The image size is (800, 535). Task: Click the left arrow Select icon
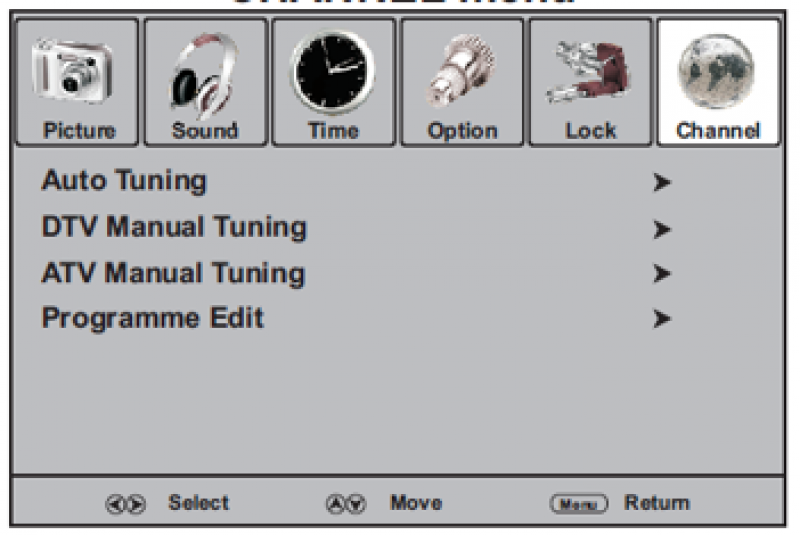tap(115, 504)
